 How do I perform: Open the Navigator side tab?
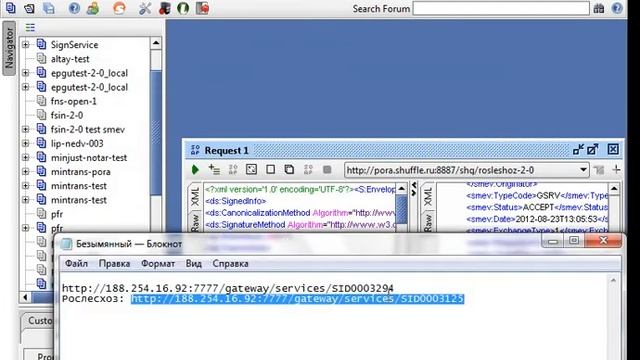pyautogui.click(x=9, y=48)
